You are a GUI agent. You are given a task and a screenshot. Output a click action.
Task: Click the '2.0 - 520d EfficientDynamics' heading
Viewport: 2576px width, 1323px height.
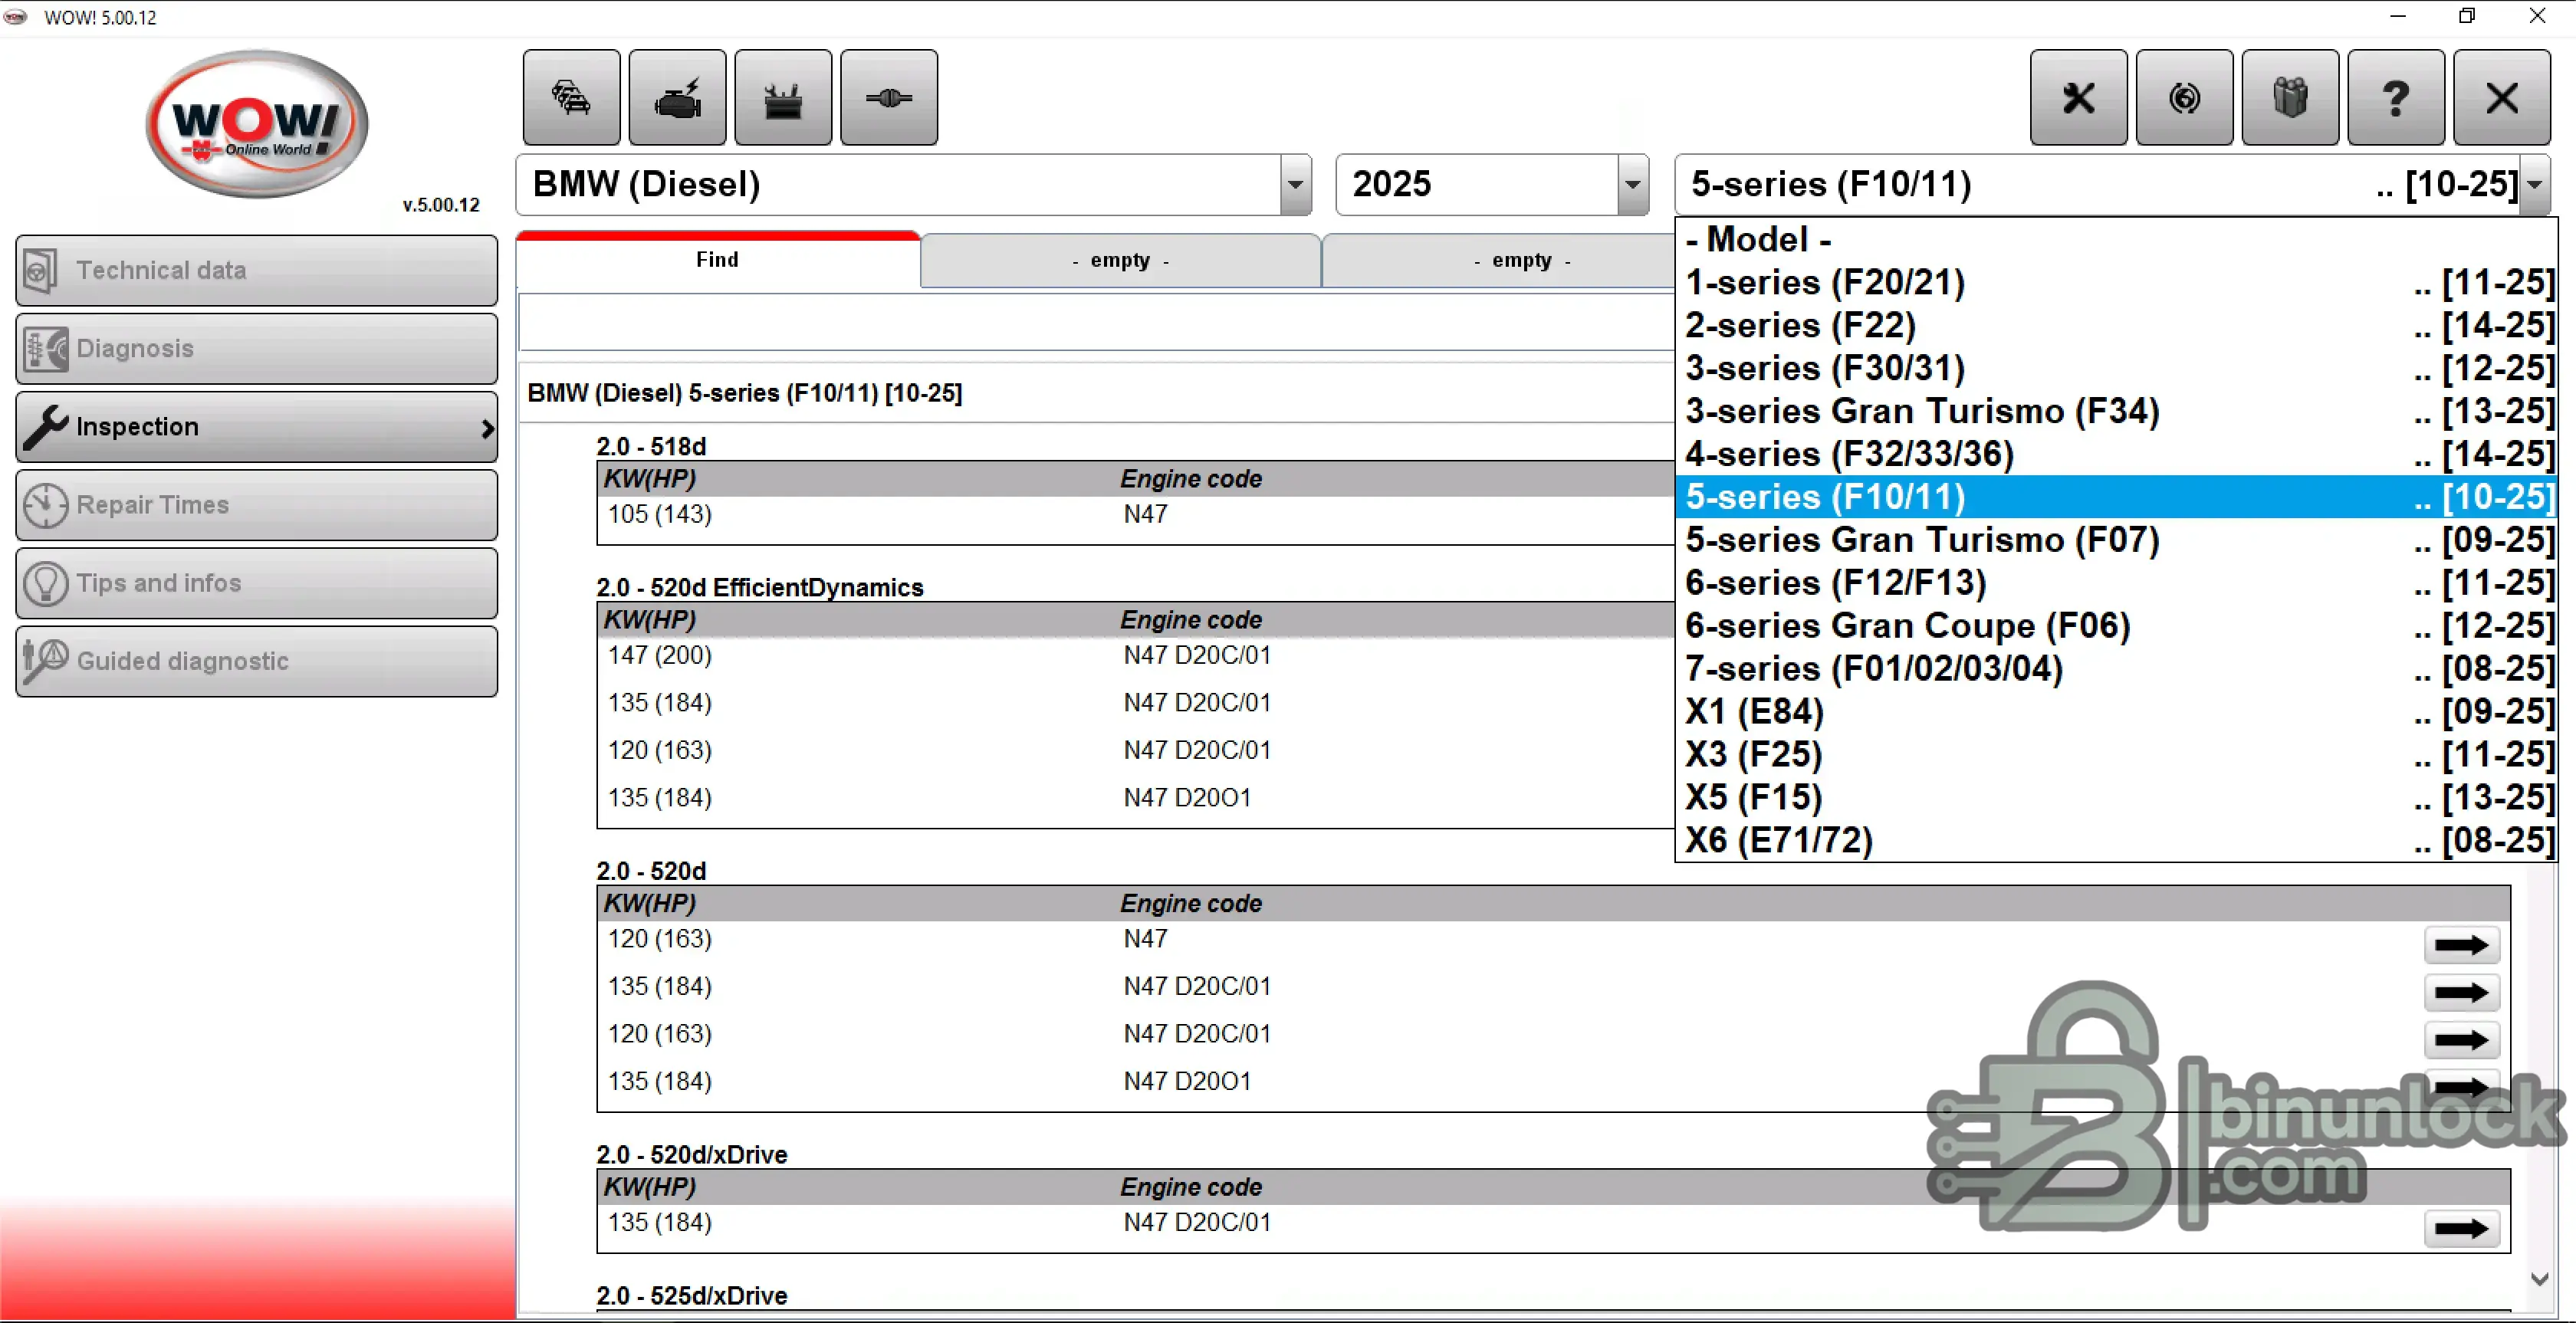(x=760, y=587)
